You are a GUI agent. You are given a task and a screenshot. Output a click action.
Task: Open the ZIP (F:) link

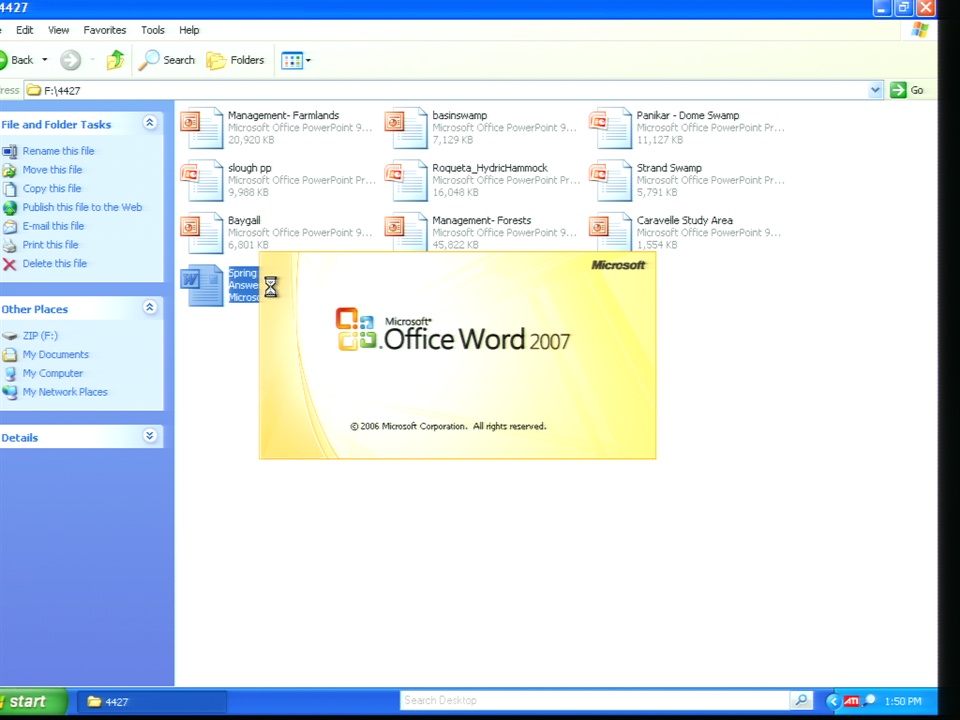(40, 336)
